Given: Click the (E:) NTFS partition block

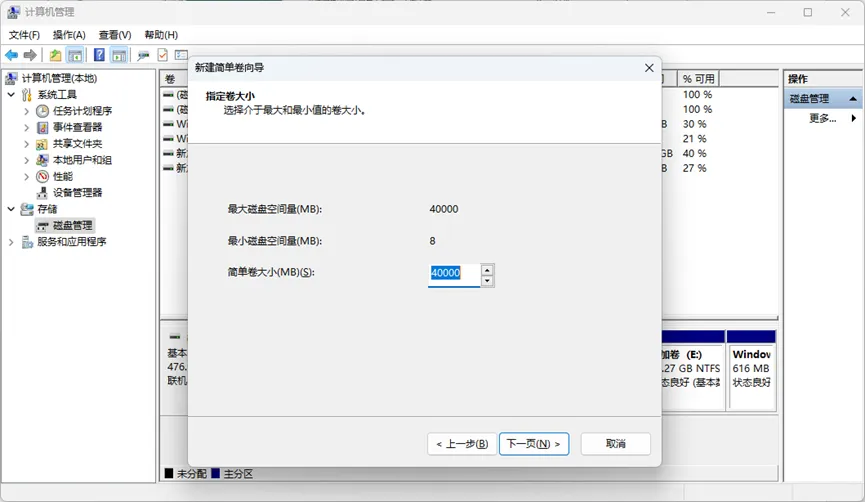Looking at the screenshot, I should pos(692,370).
